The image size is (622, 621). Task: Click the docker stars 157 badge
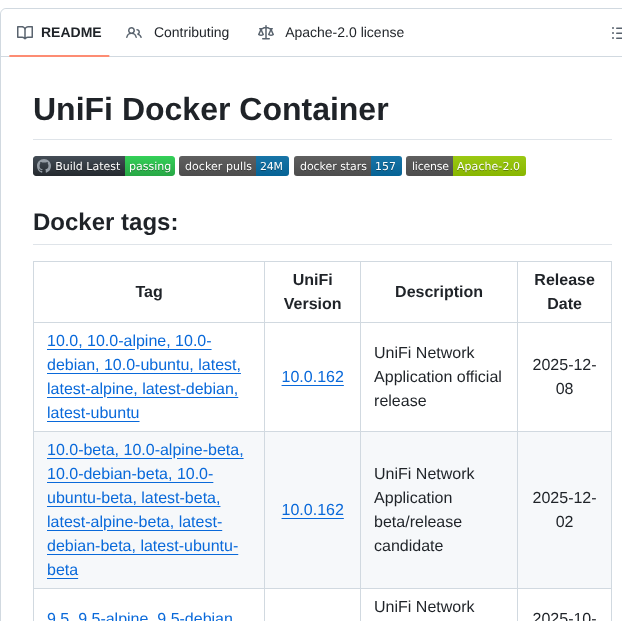(x=348, y=166)
